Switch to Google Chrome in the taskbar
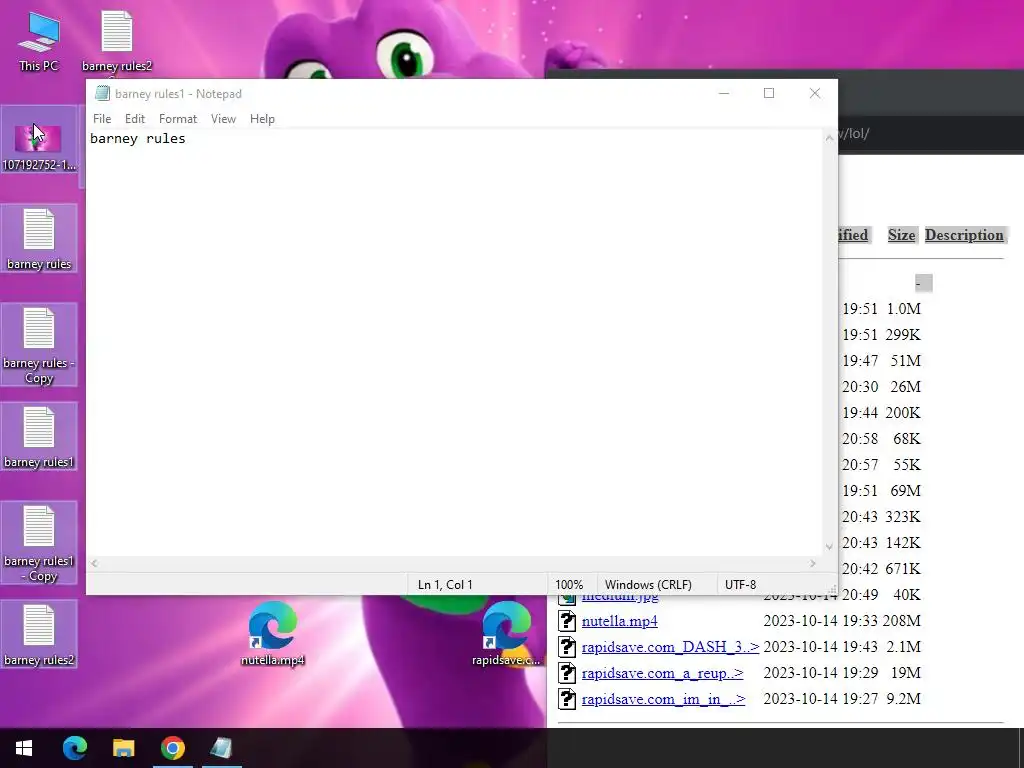This screenshot has width=1024, height=768. pyautogui.click(x=172, y=748)
